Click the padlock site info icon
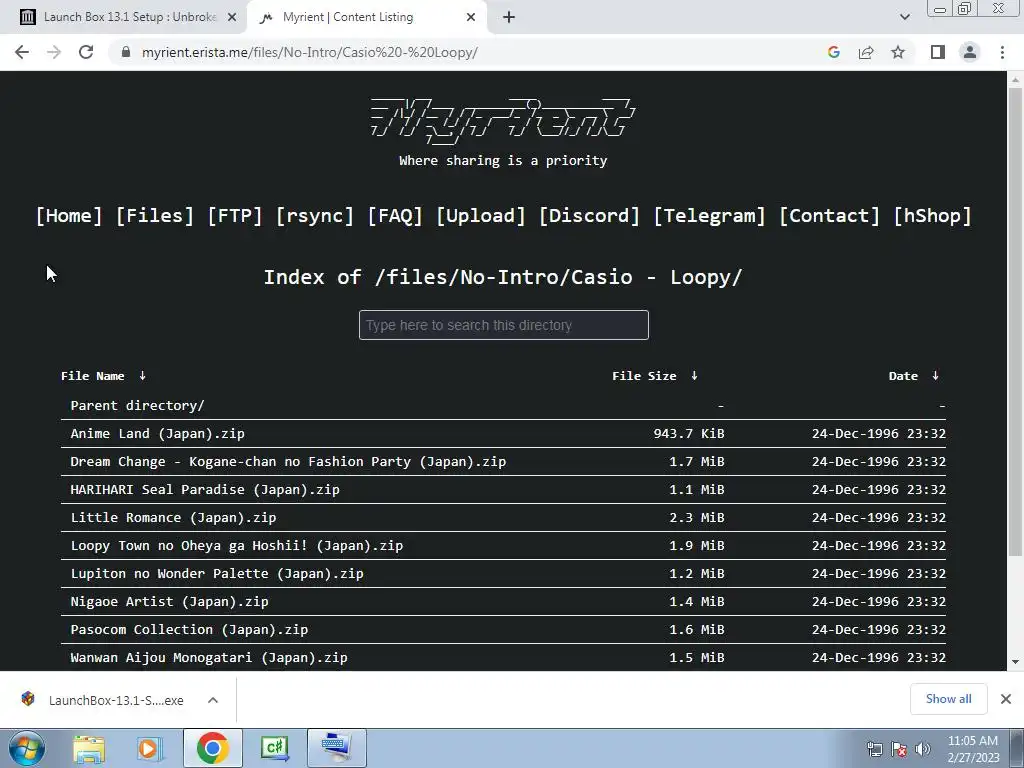Viewport: 1024px width, 768px height. coord(126,52)
